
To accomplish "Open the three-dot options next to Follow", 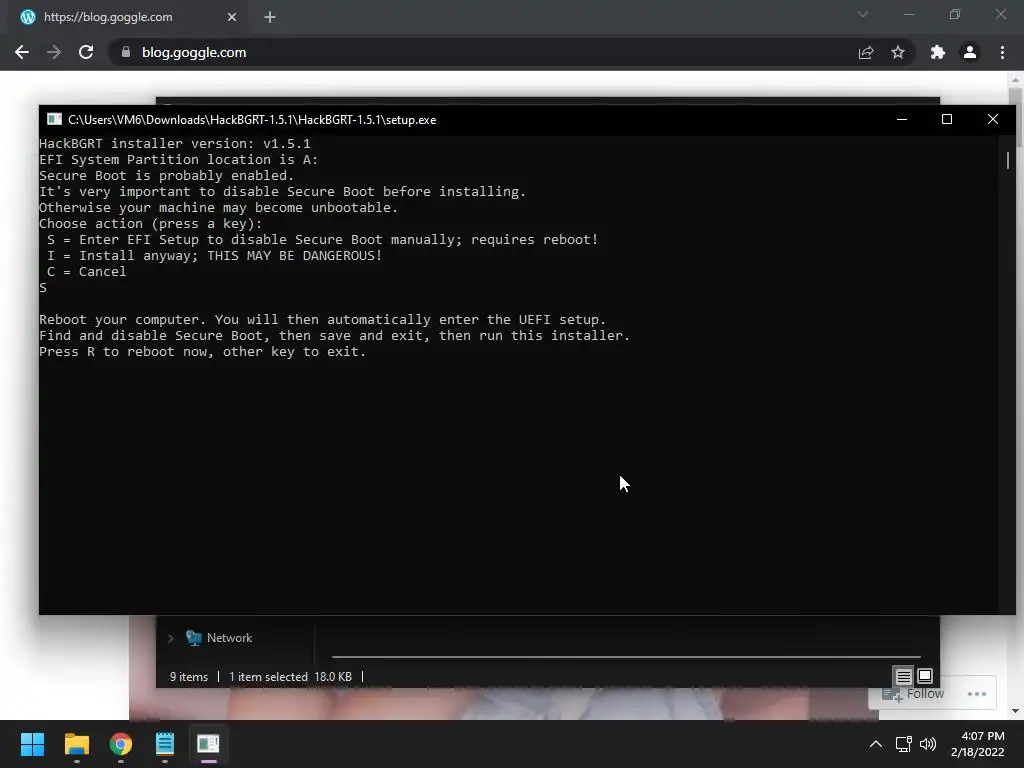I will 977,694.
